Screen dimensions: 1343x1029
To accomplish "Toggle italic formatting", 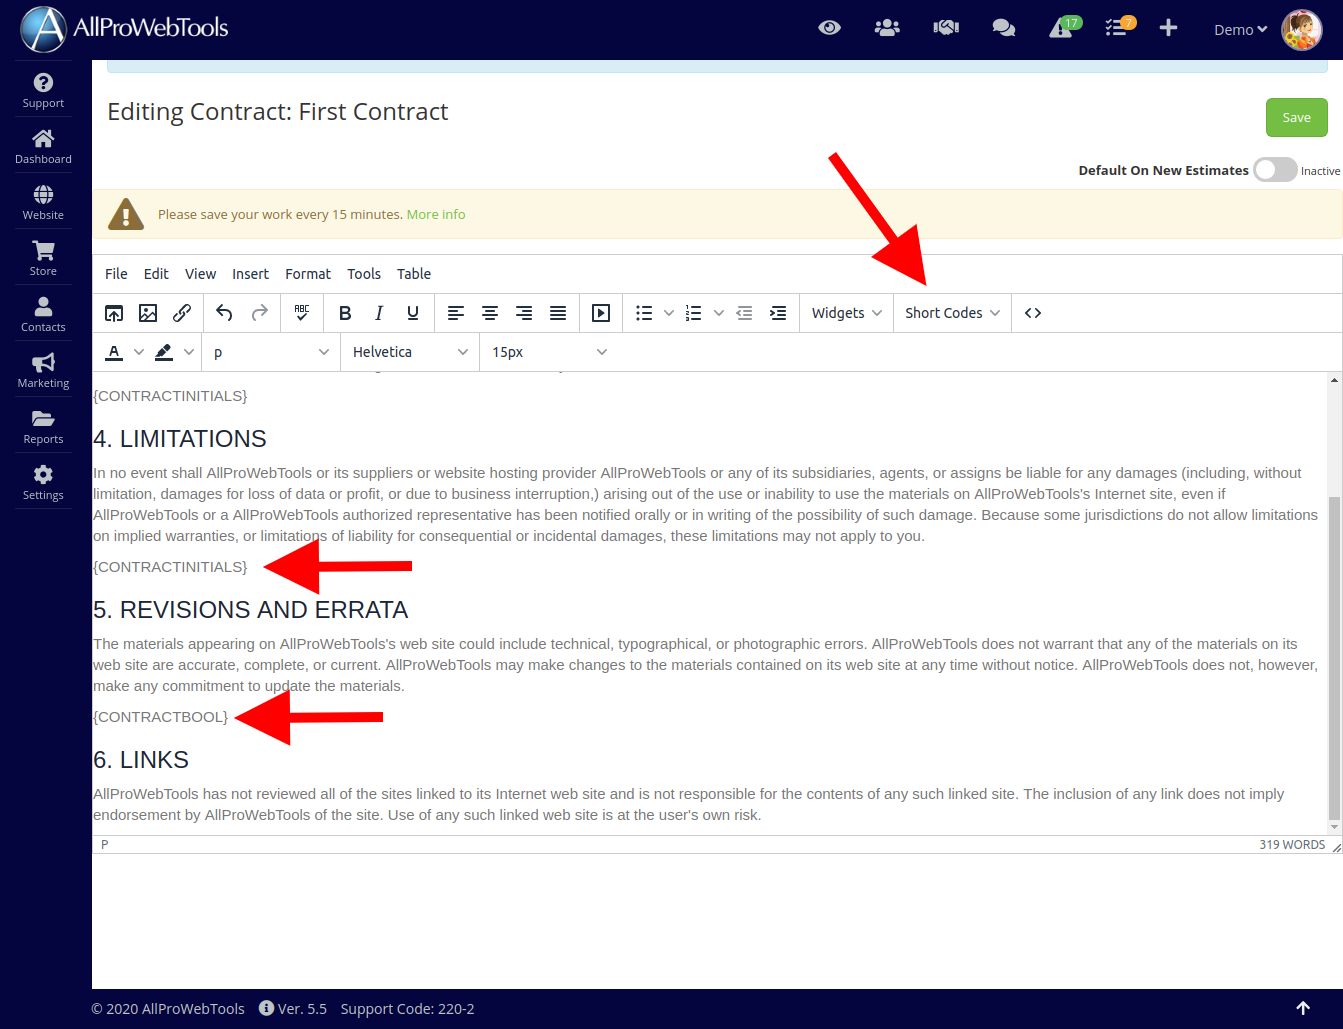I will pos(379,313).
